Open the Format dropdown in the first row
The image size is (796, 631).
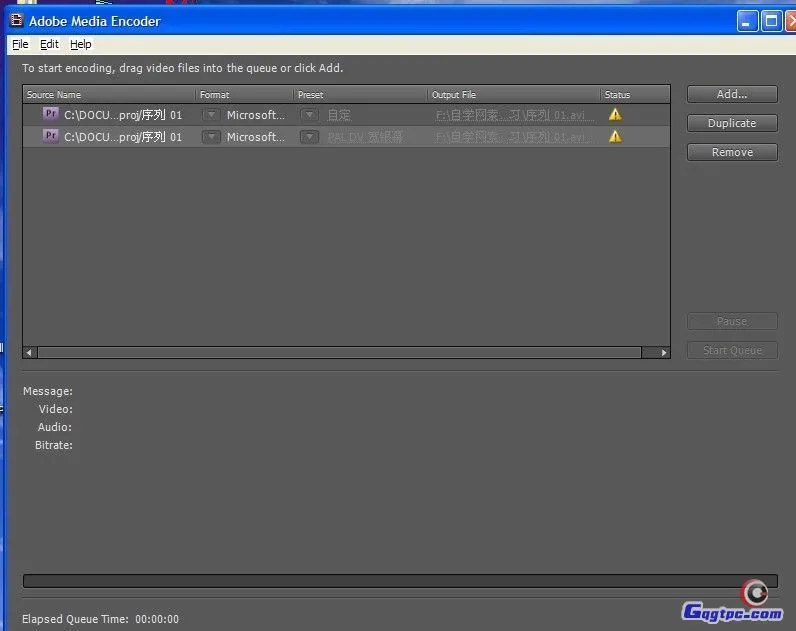tap(211, 115)
